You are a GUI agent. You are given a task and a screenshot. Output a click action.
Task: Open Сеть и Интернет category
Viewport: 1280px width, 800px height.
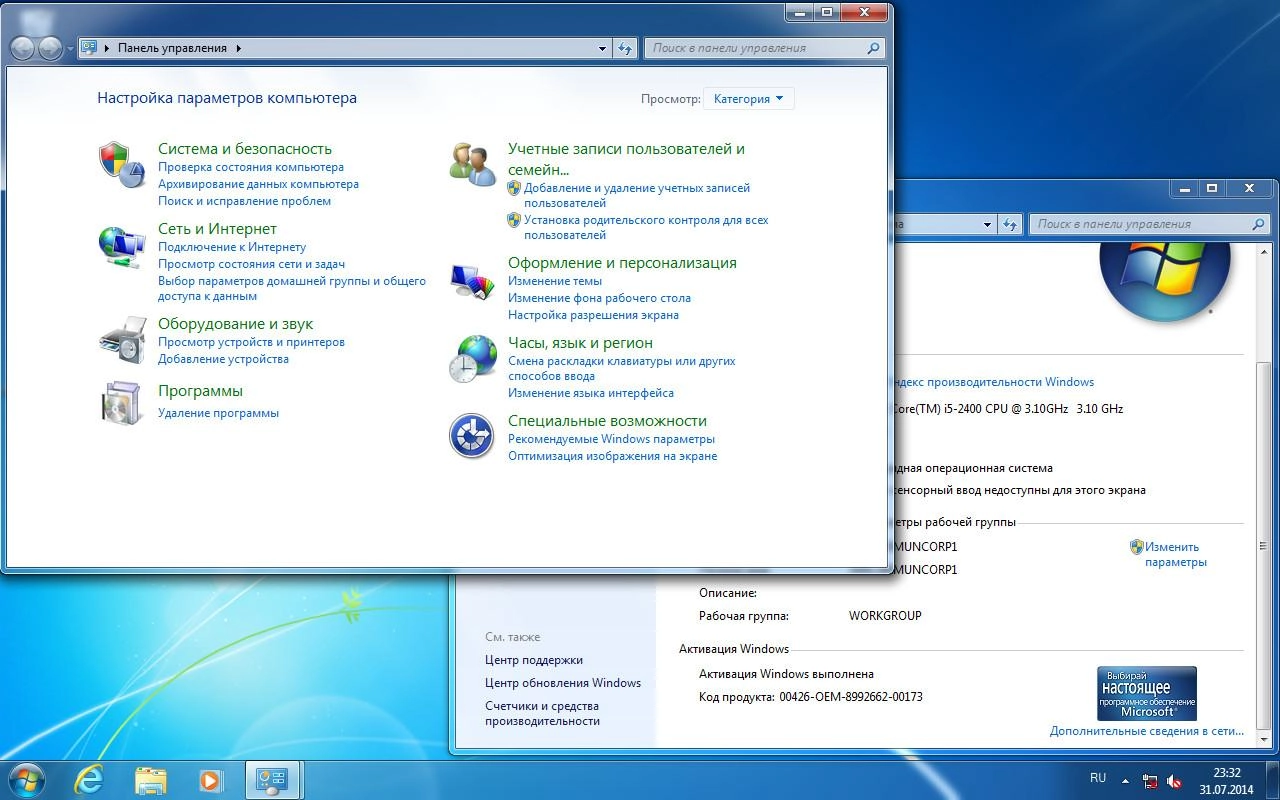point(217,229)
